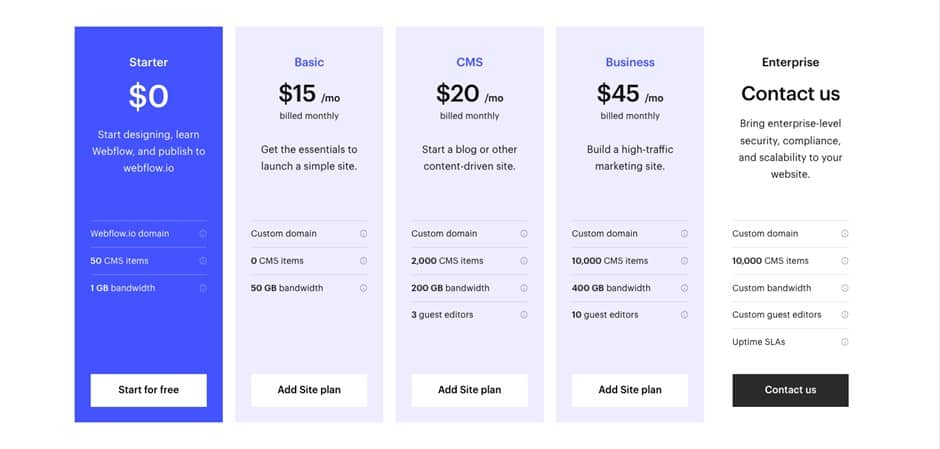
Task: Show info for Basic plan Custom domain
Action: pyautogui.click(x=363, y=234)
